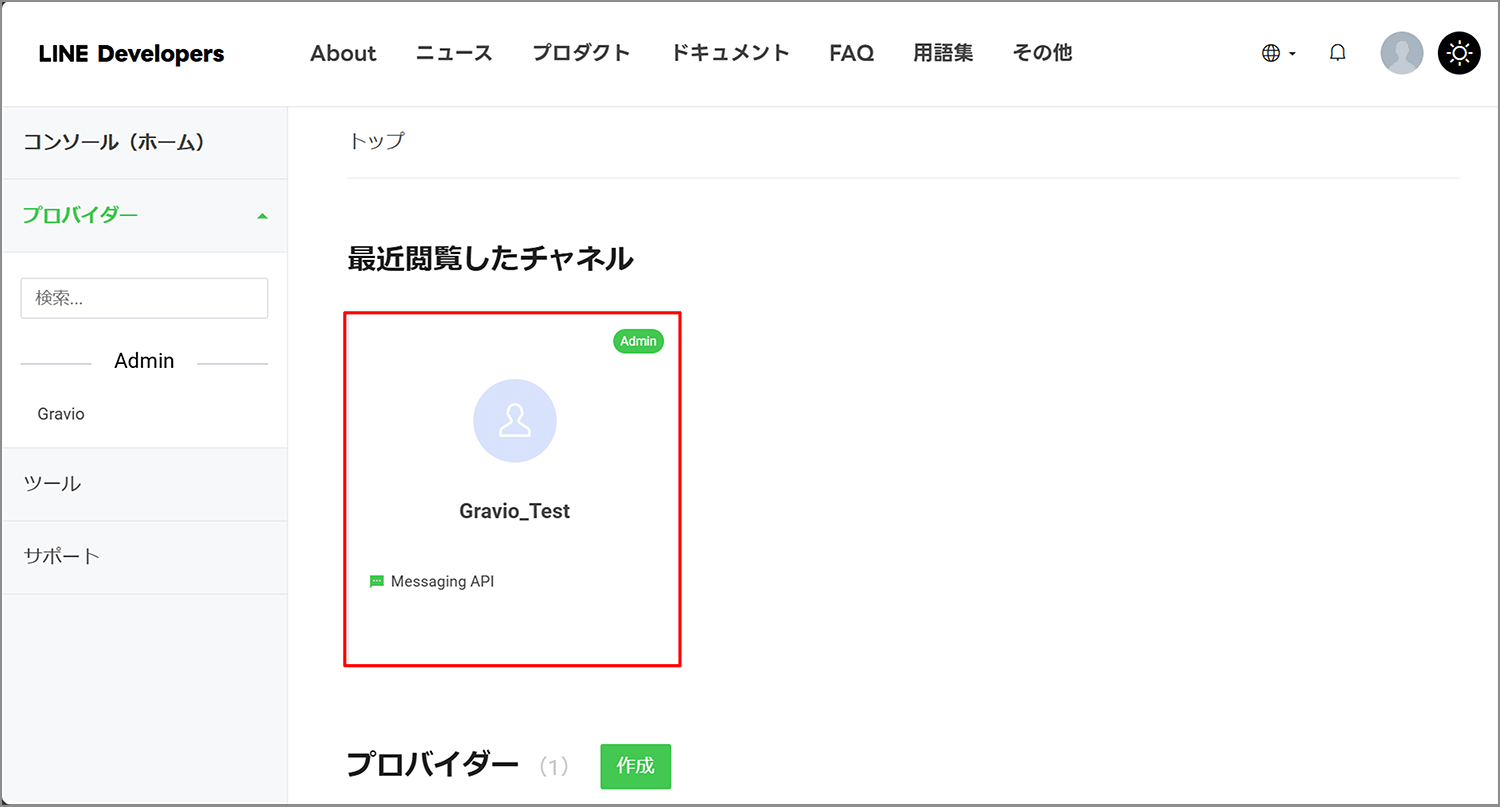
Task: Open the About menu item
Action: coord(343,53)
